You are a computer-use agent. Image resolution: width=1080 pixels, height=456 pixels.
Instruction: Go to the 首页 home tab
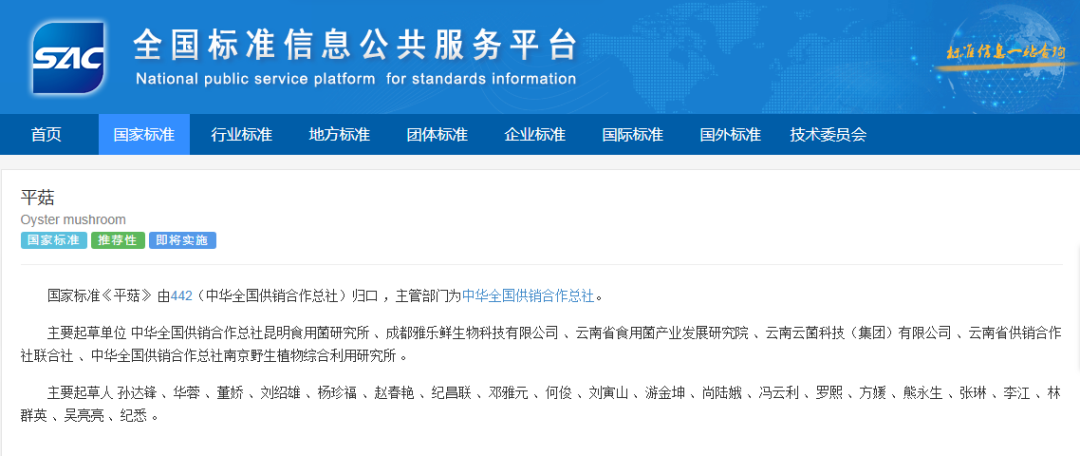[46, 135]
